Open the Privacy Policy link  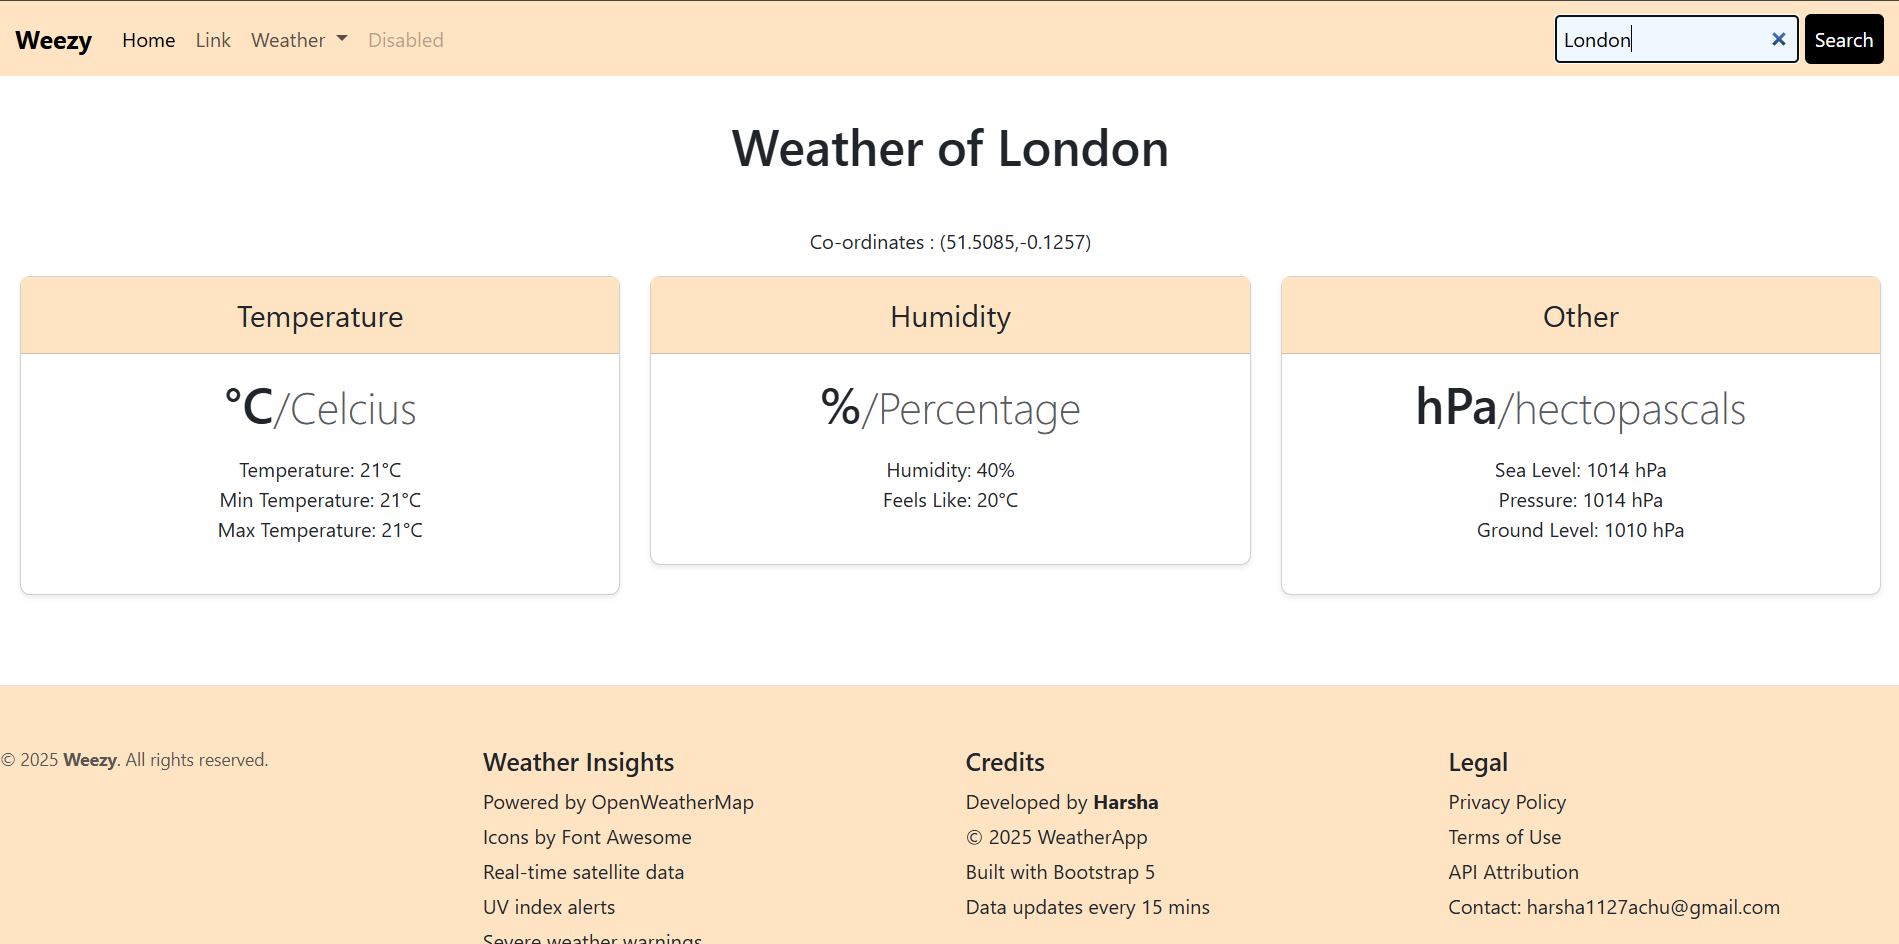tap(1507, 802)
